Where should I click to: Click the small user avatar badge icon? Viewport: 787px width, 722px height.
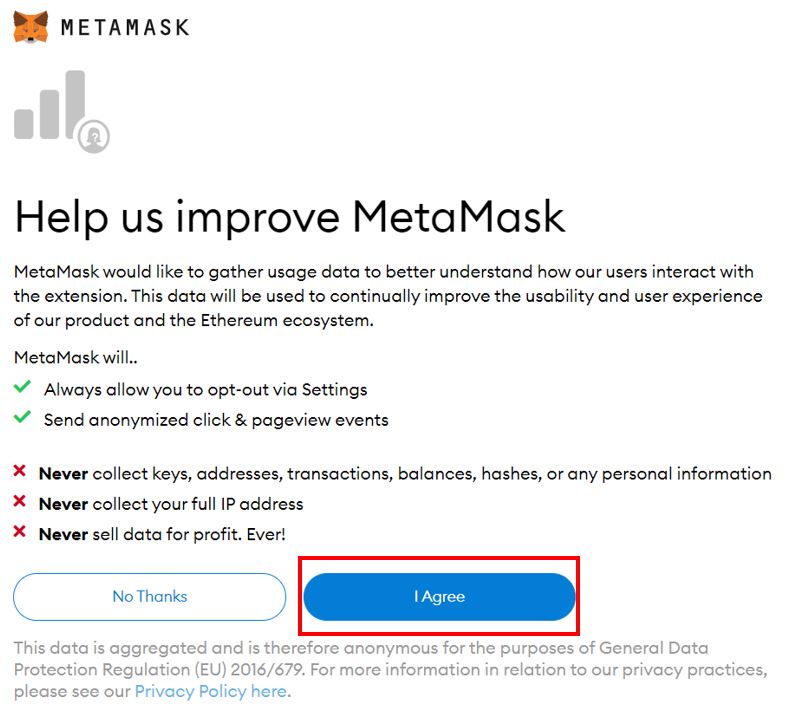click(x=95, y=136)
